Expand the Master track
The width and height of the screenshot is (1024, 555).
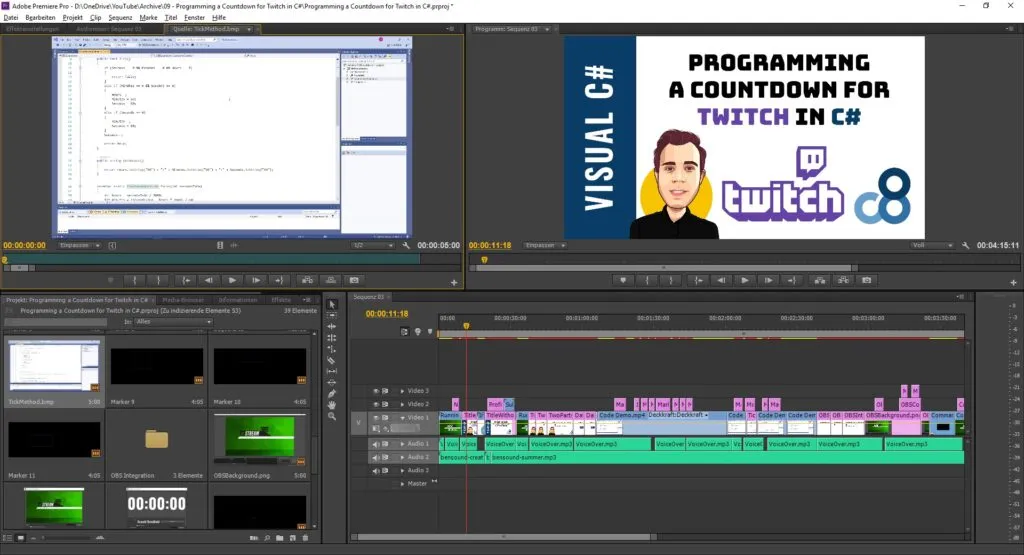pyautogui.click(x=402, y=484)
